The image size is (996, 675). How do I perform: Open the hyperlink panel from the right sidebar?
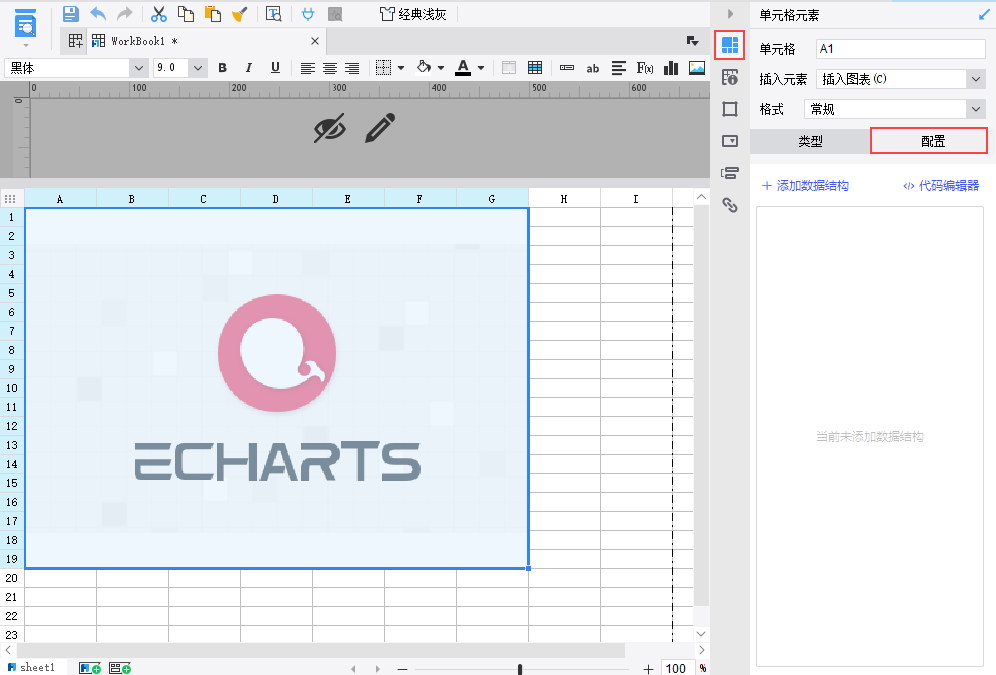730,205
